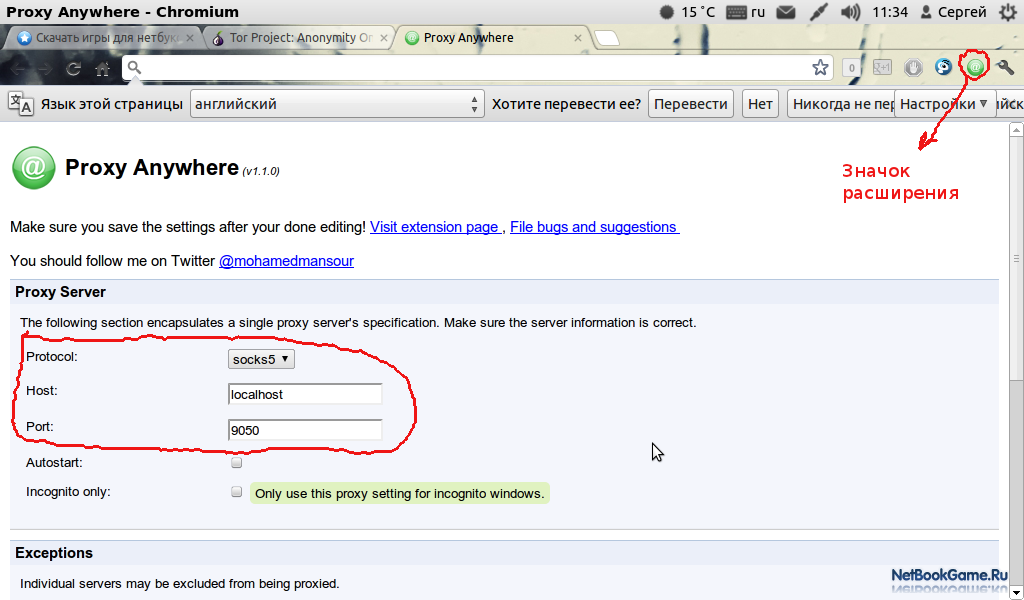Image resolution: width=1024 pixels, height=600 pixels.
Task: Open the Chromium wrench menu
Action: click(1005, 67)
